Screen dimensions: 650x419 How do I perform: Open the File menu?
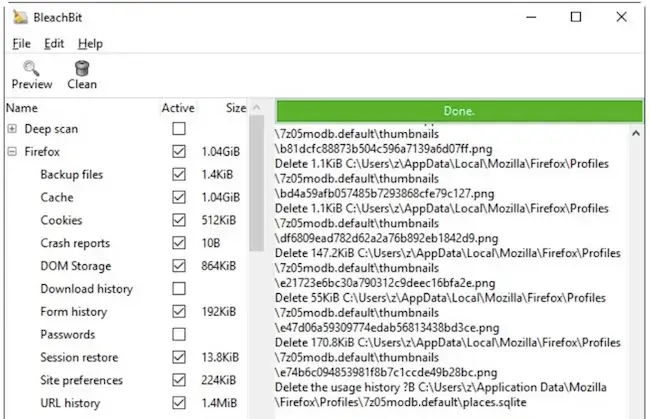[22, 44]
